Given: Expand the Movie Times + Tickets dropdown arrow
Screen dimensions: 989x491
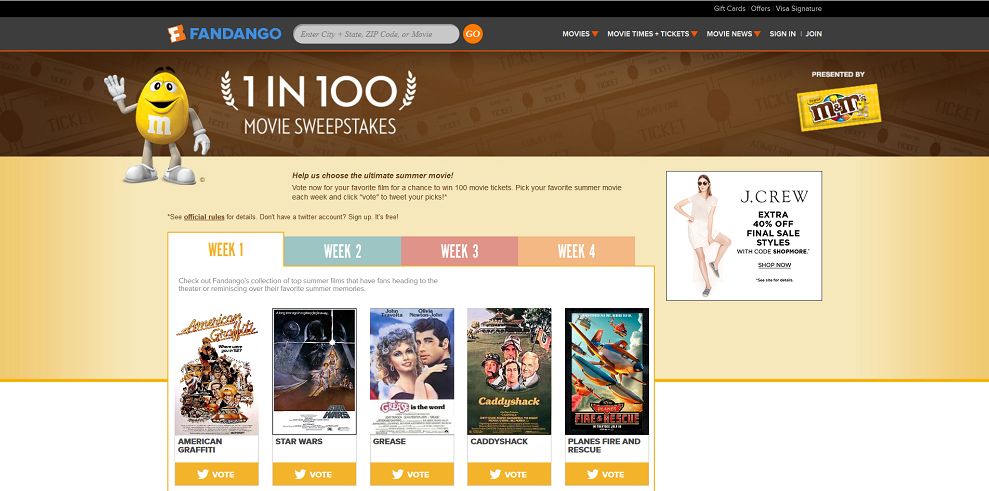Looking at the screenshot, I should 694,34.
